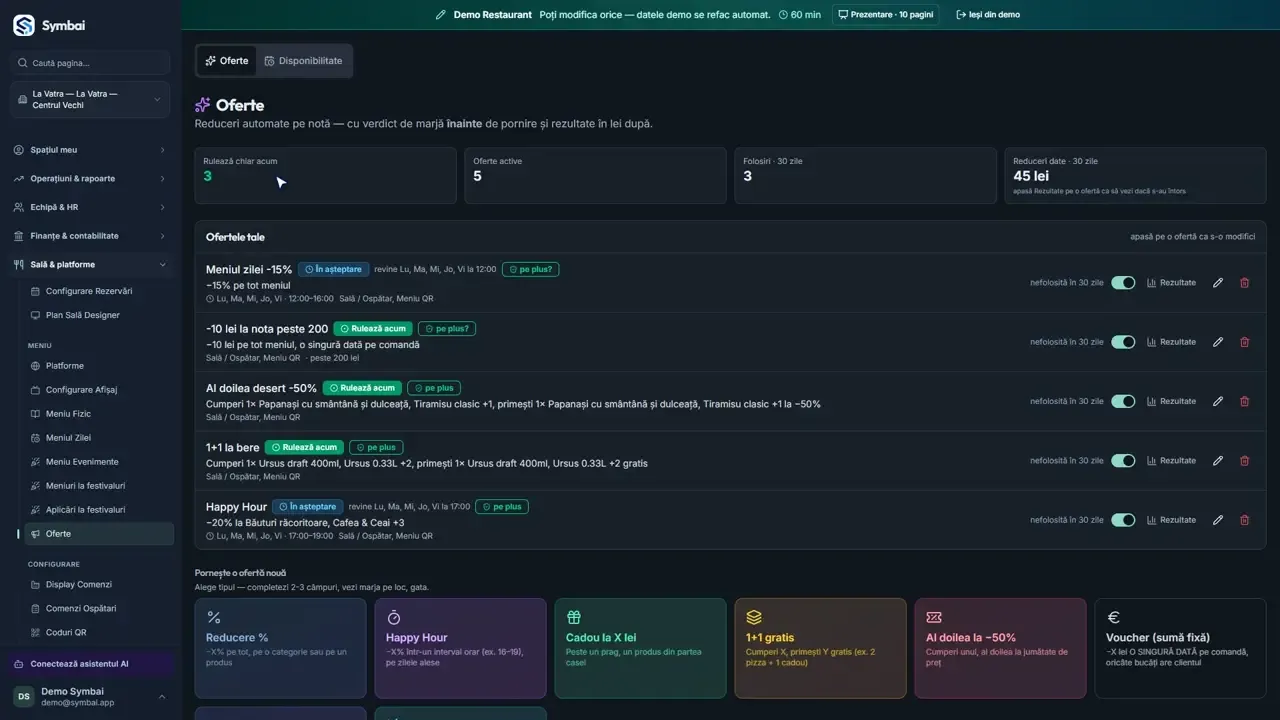Viewport: 1280px width, 720px height.
Task: Edit the Meniul zilei -15% offer pencil
Action: click(1218, 283)
